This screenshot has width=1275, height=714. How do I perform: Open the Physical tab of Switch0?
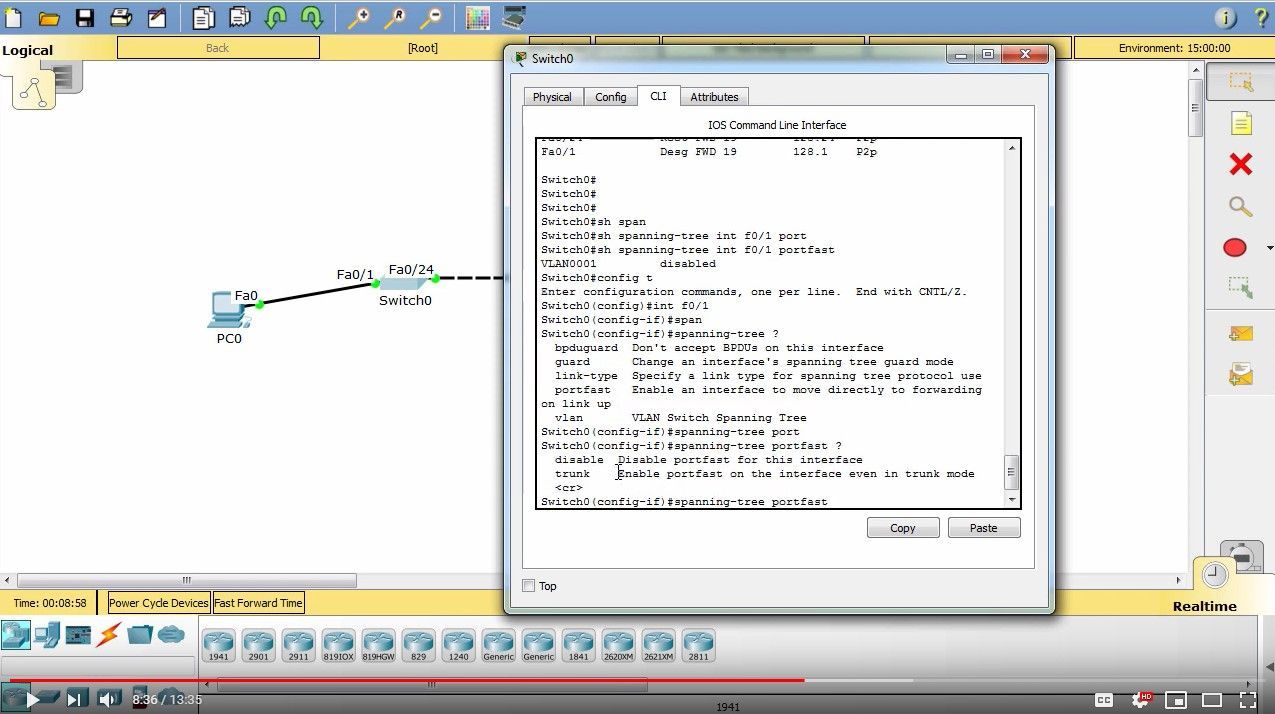pyautogui.click(x=552, y=97)
